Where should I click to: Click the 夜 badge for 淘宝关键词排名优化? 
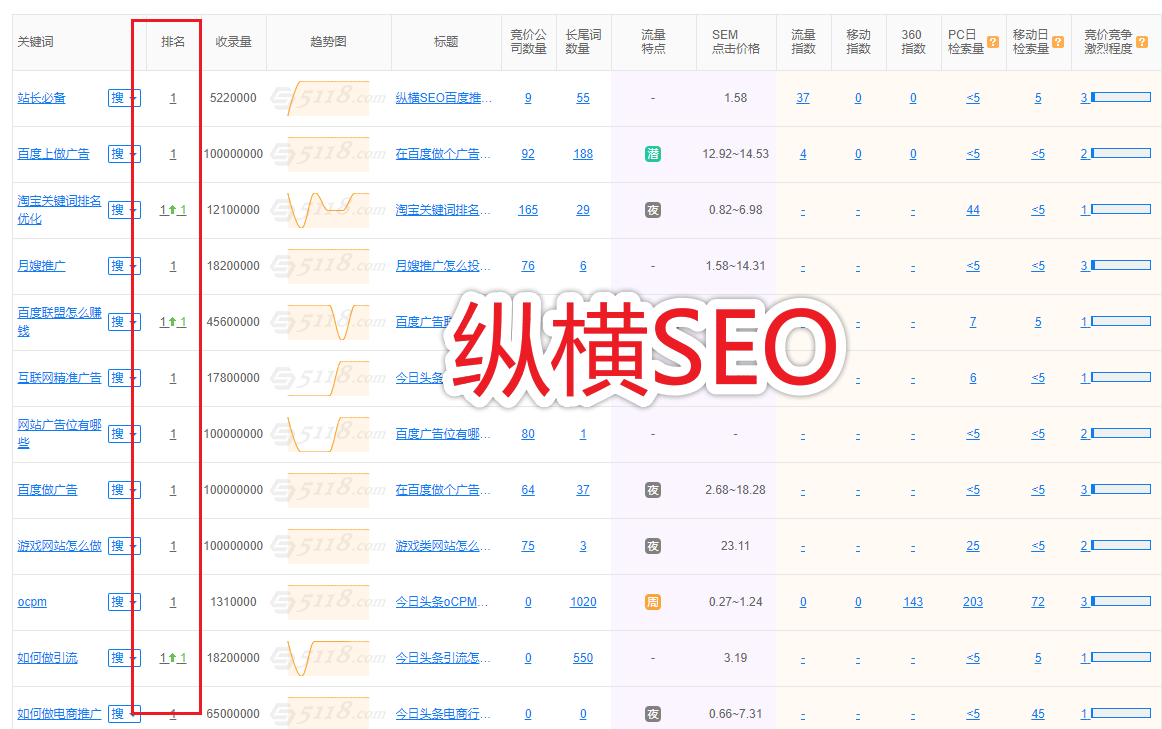point(652,210)
